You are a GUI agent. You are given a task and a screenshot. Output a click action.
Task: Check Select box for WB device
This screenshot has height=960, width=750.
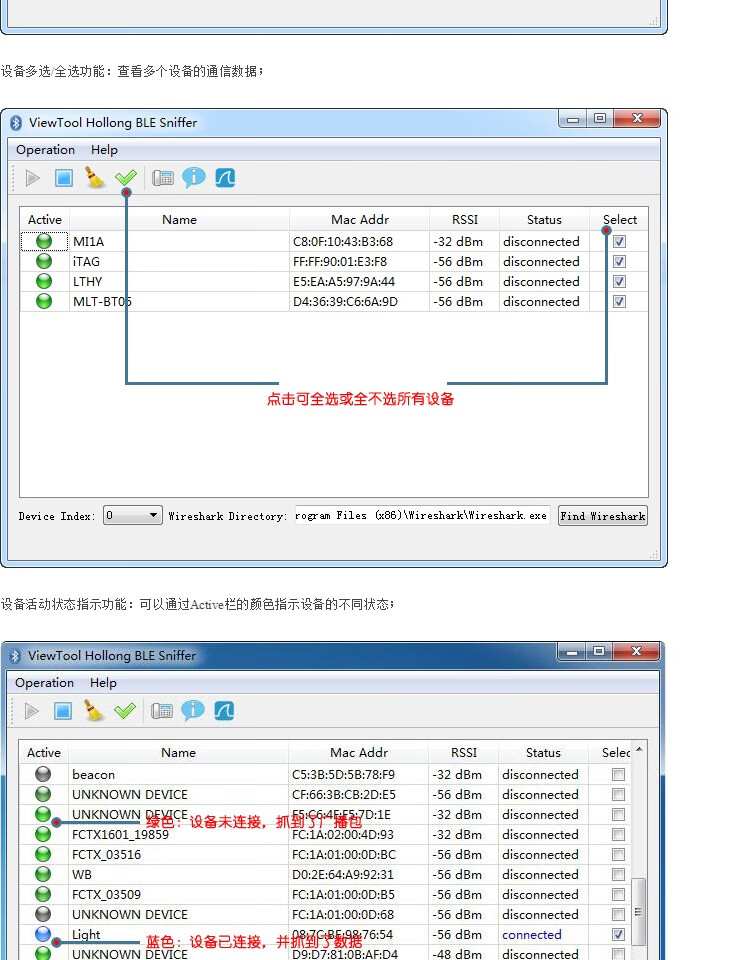click(x=618, y=874)
